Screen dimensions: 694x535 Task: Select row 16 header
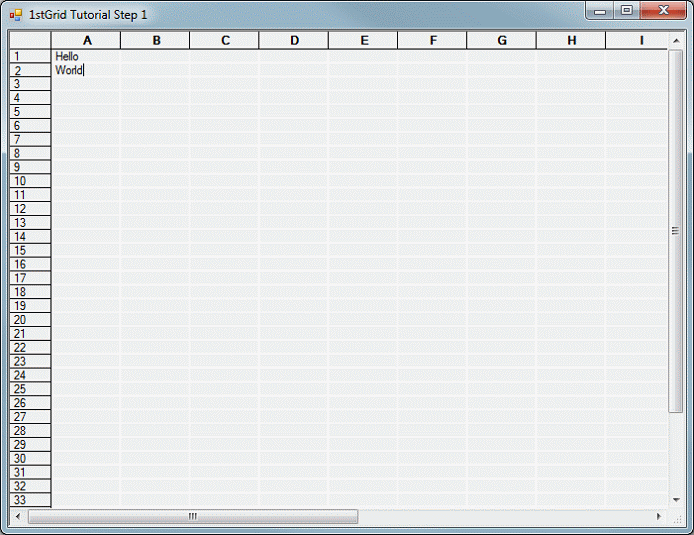tap(30, 264)
